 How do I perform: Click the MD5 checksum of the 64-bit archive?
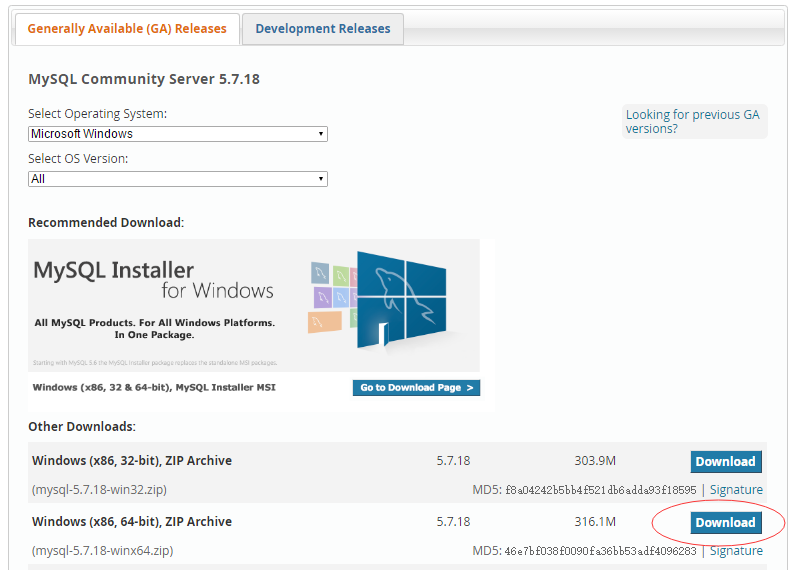pyautogui.click(x=598, y=551)
